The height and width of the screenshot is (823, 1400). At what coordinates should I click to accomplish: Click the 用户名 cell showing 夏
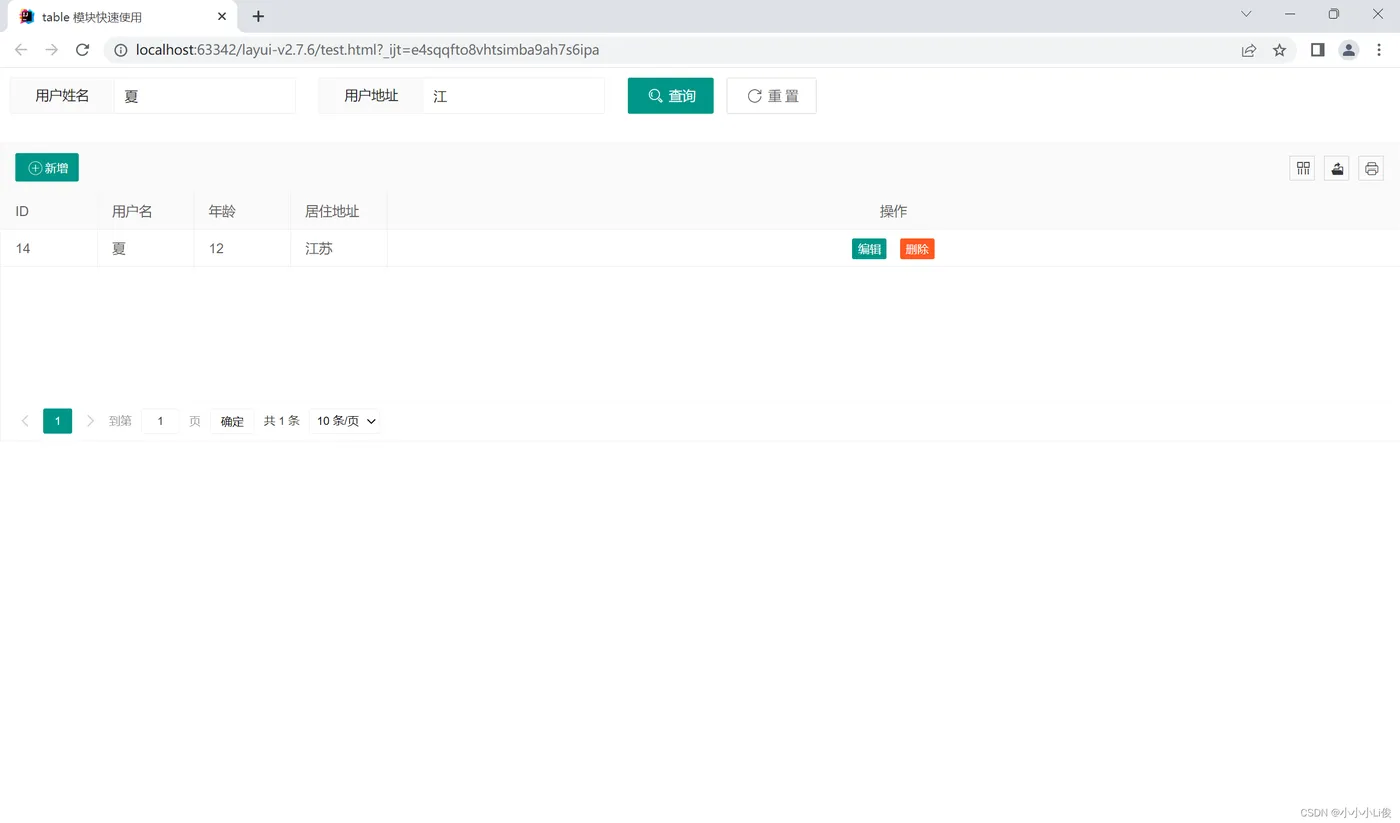[x=146, y=248]
